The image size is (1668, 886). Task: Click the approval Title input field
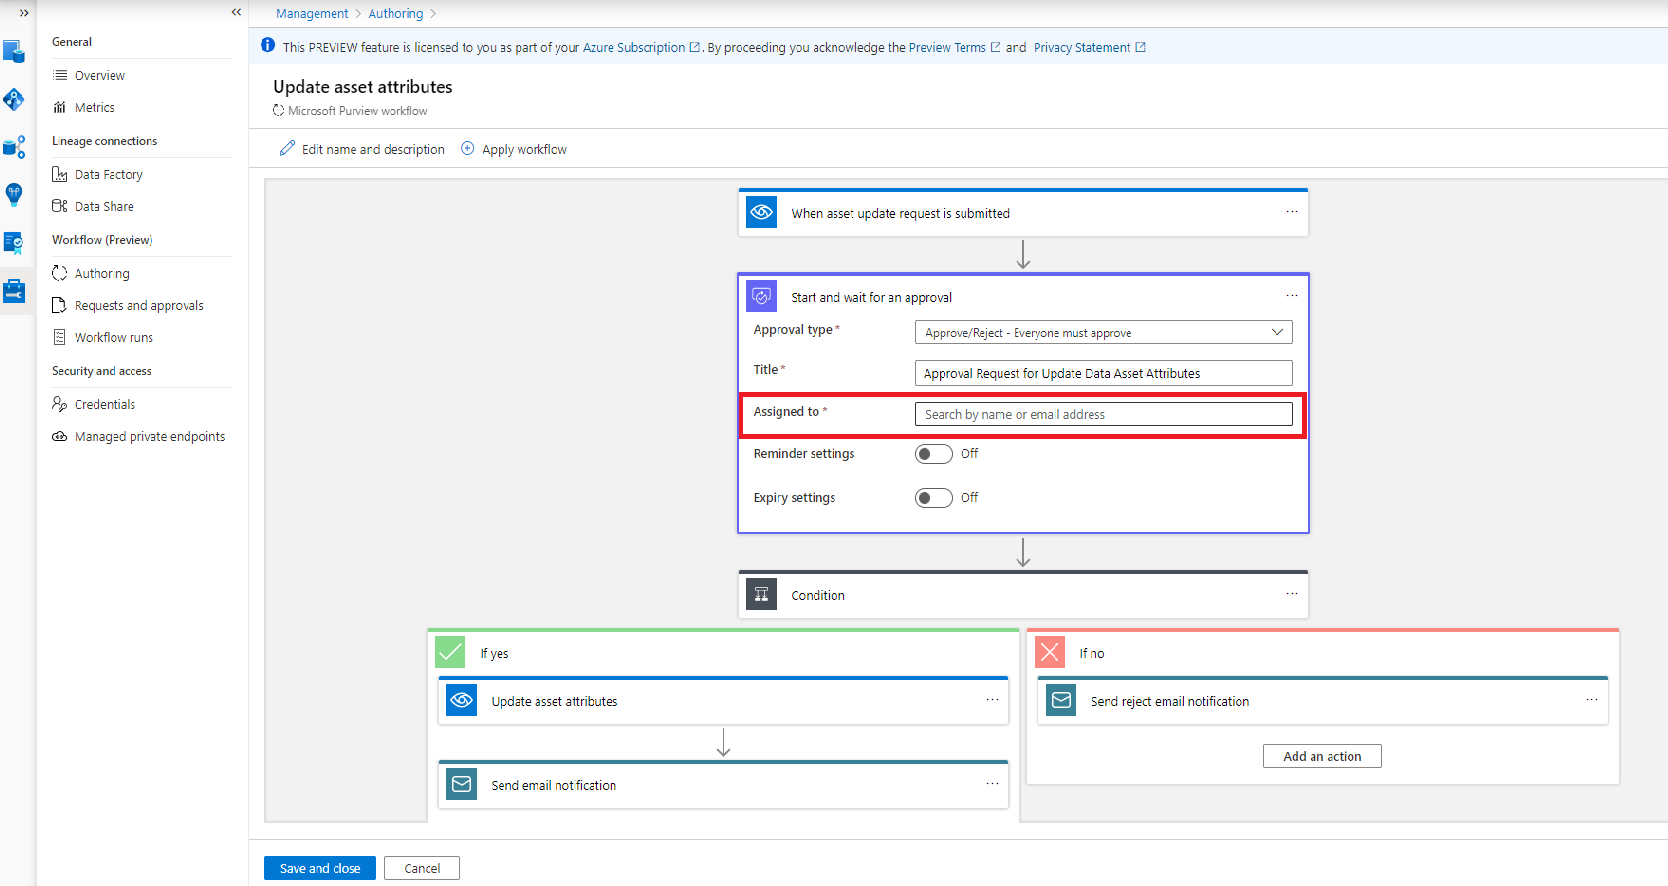click(x=1103, y=373)
